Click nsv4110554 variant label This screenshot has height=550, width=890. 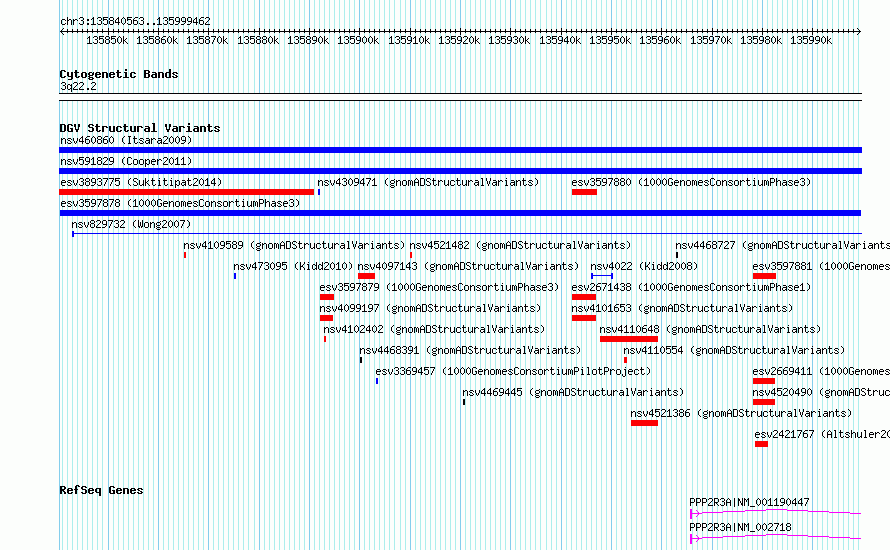(x=734, y=350)
